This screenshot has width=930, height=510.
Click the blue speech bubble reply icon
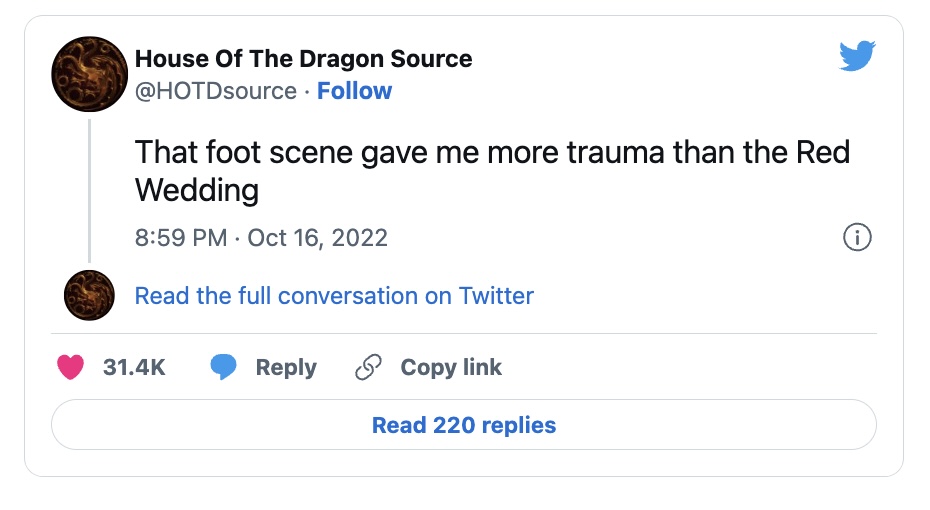pyautogui.click(x=223, y=368)
